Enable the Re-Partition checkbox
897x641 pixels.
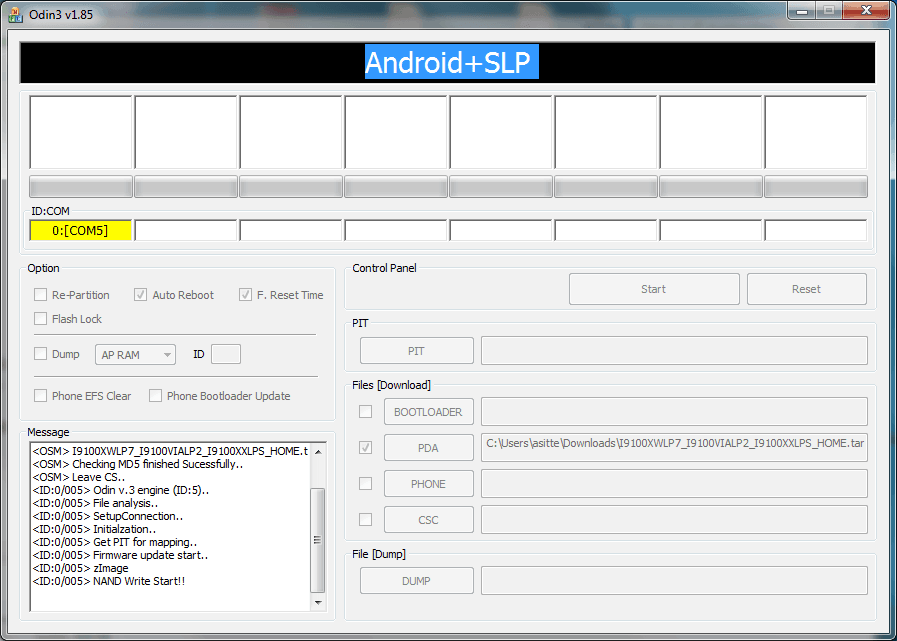[40, 295]
